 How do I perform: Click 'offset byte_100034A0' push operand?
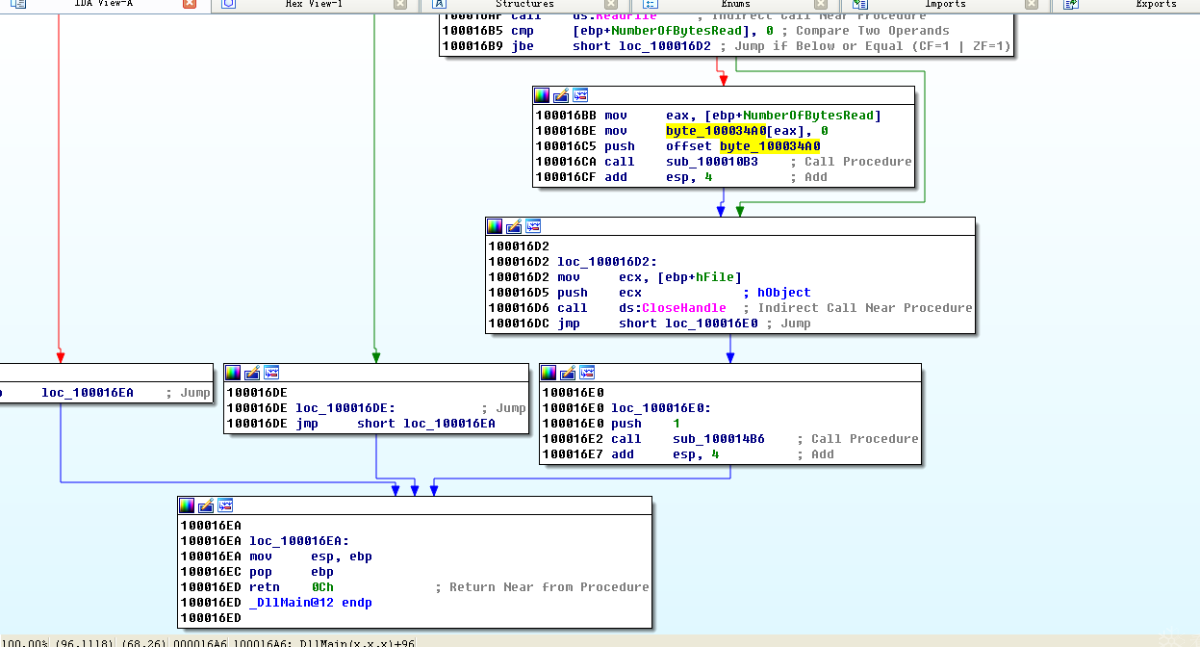(x=742, y=146)
